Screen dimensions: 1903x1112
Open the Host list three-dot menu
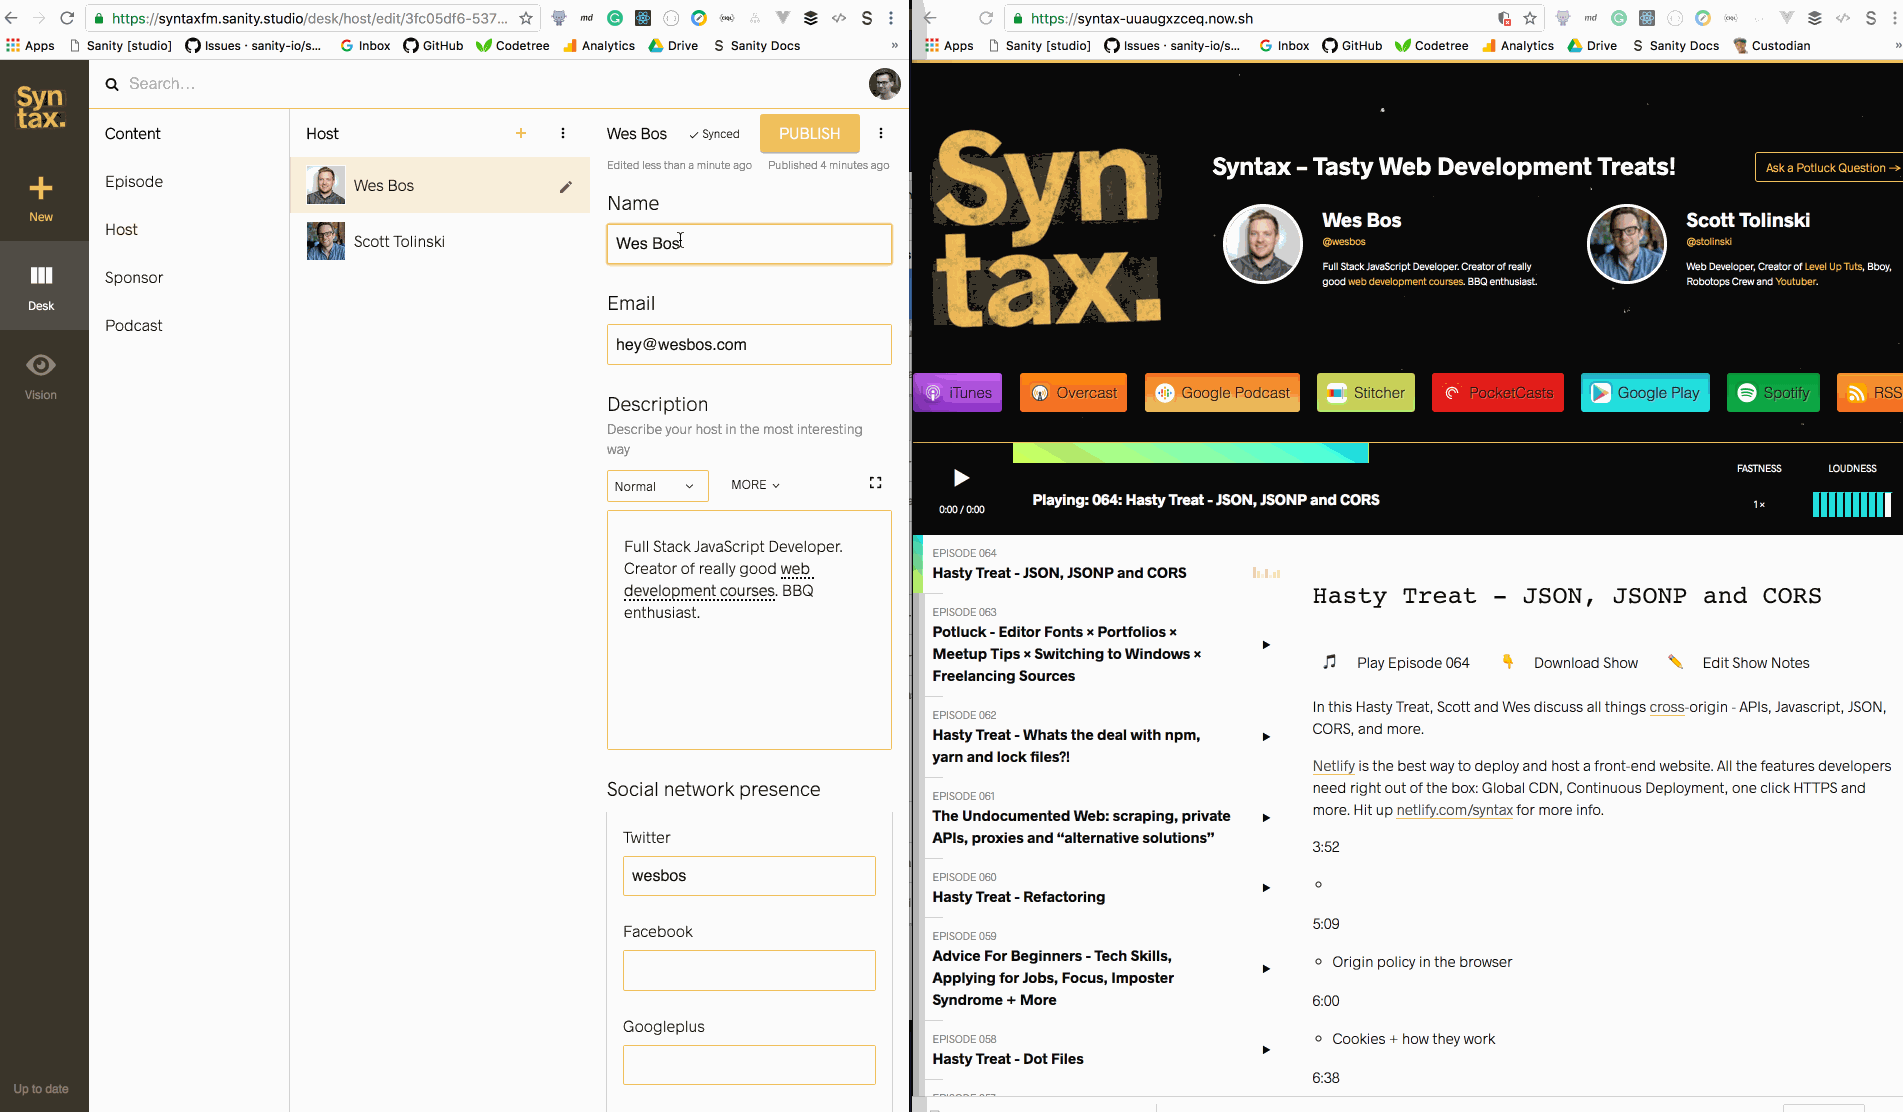(x=563, y=133)
